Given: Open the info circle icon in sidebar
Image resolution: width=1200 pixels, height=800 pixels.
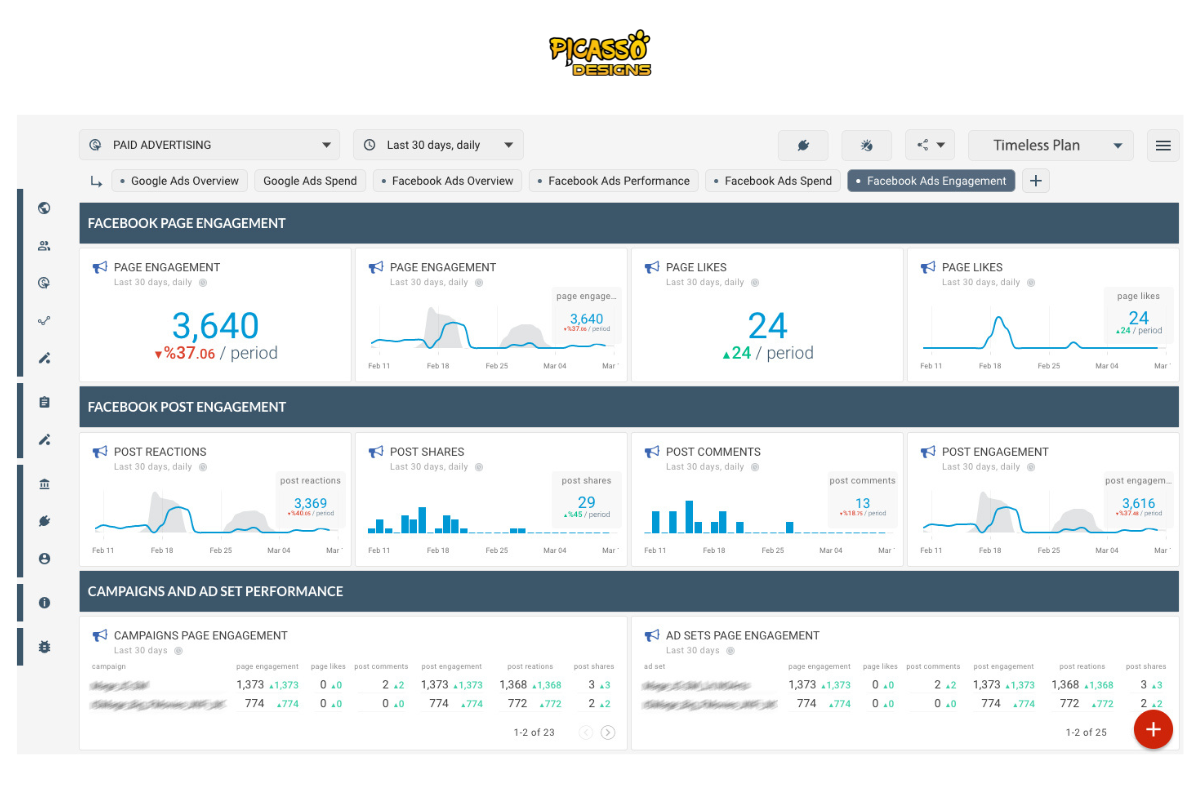Looking at the screenshot, I should pyautogui.click(x=44, y=603).
